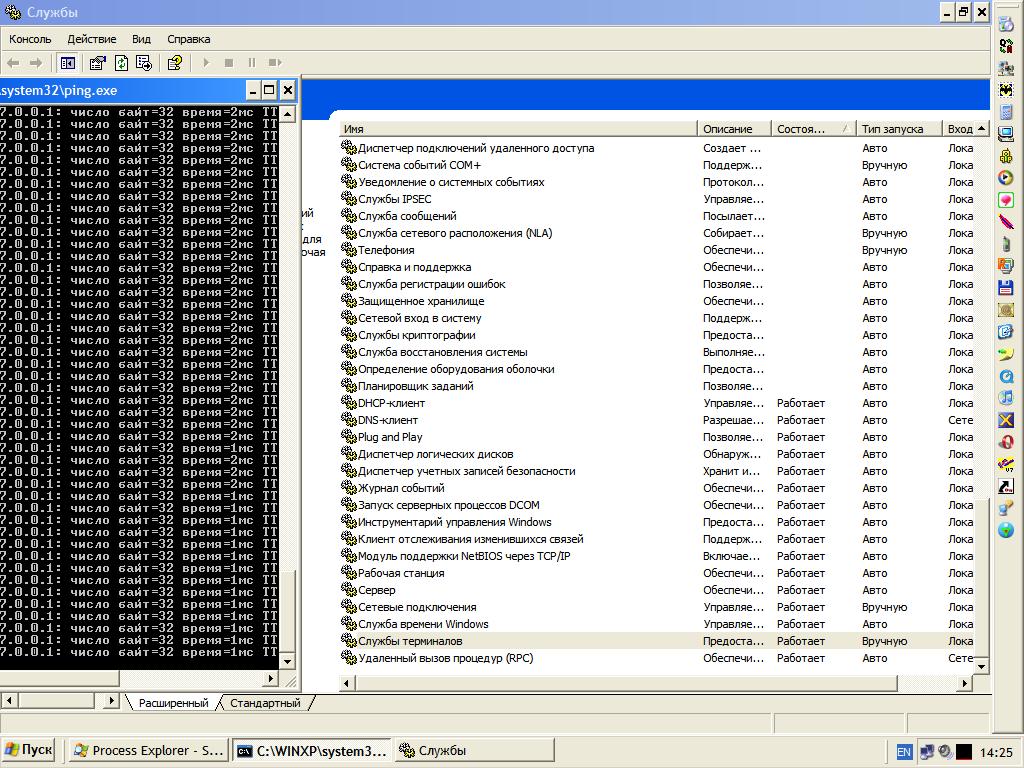Sort by the Состояние column header
Viewport: 1024px width, 768px height.
[814, 129]
